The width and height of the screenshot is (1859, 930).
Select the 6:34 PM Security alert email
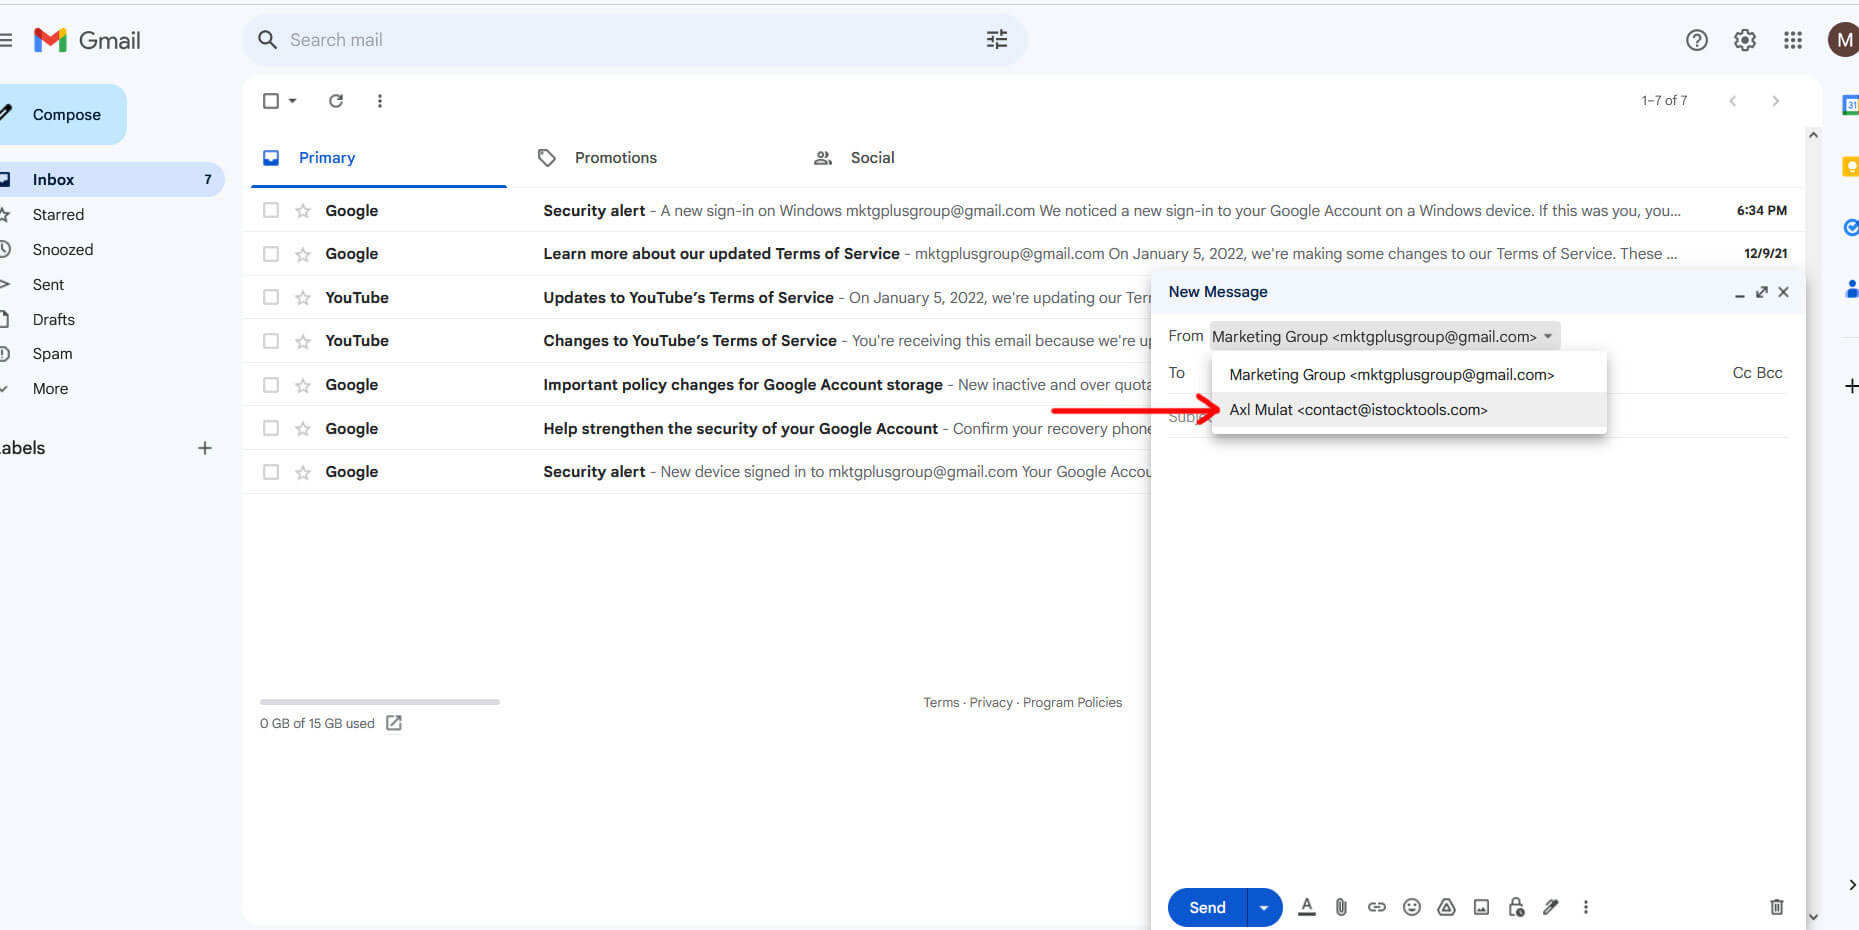point(270,210)
